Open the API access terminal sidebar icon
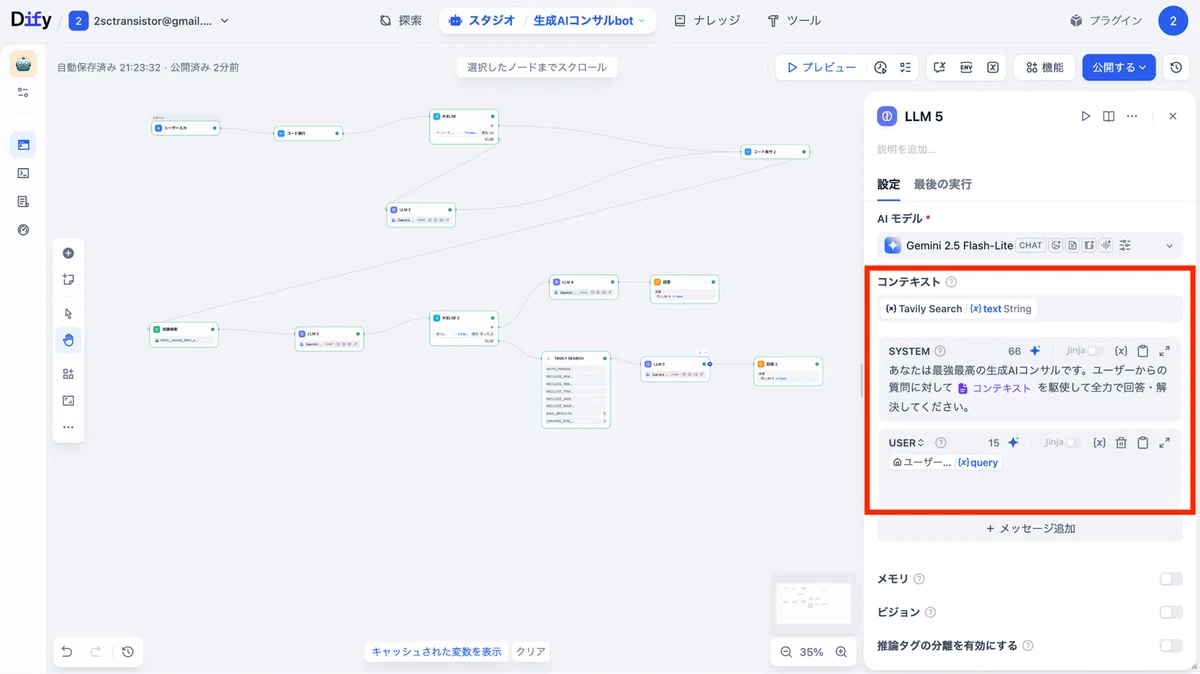1200x674 pixels. click(x=23, y=173)
